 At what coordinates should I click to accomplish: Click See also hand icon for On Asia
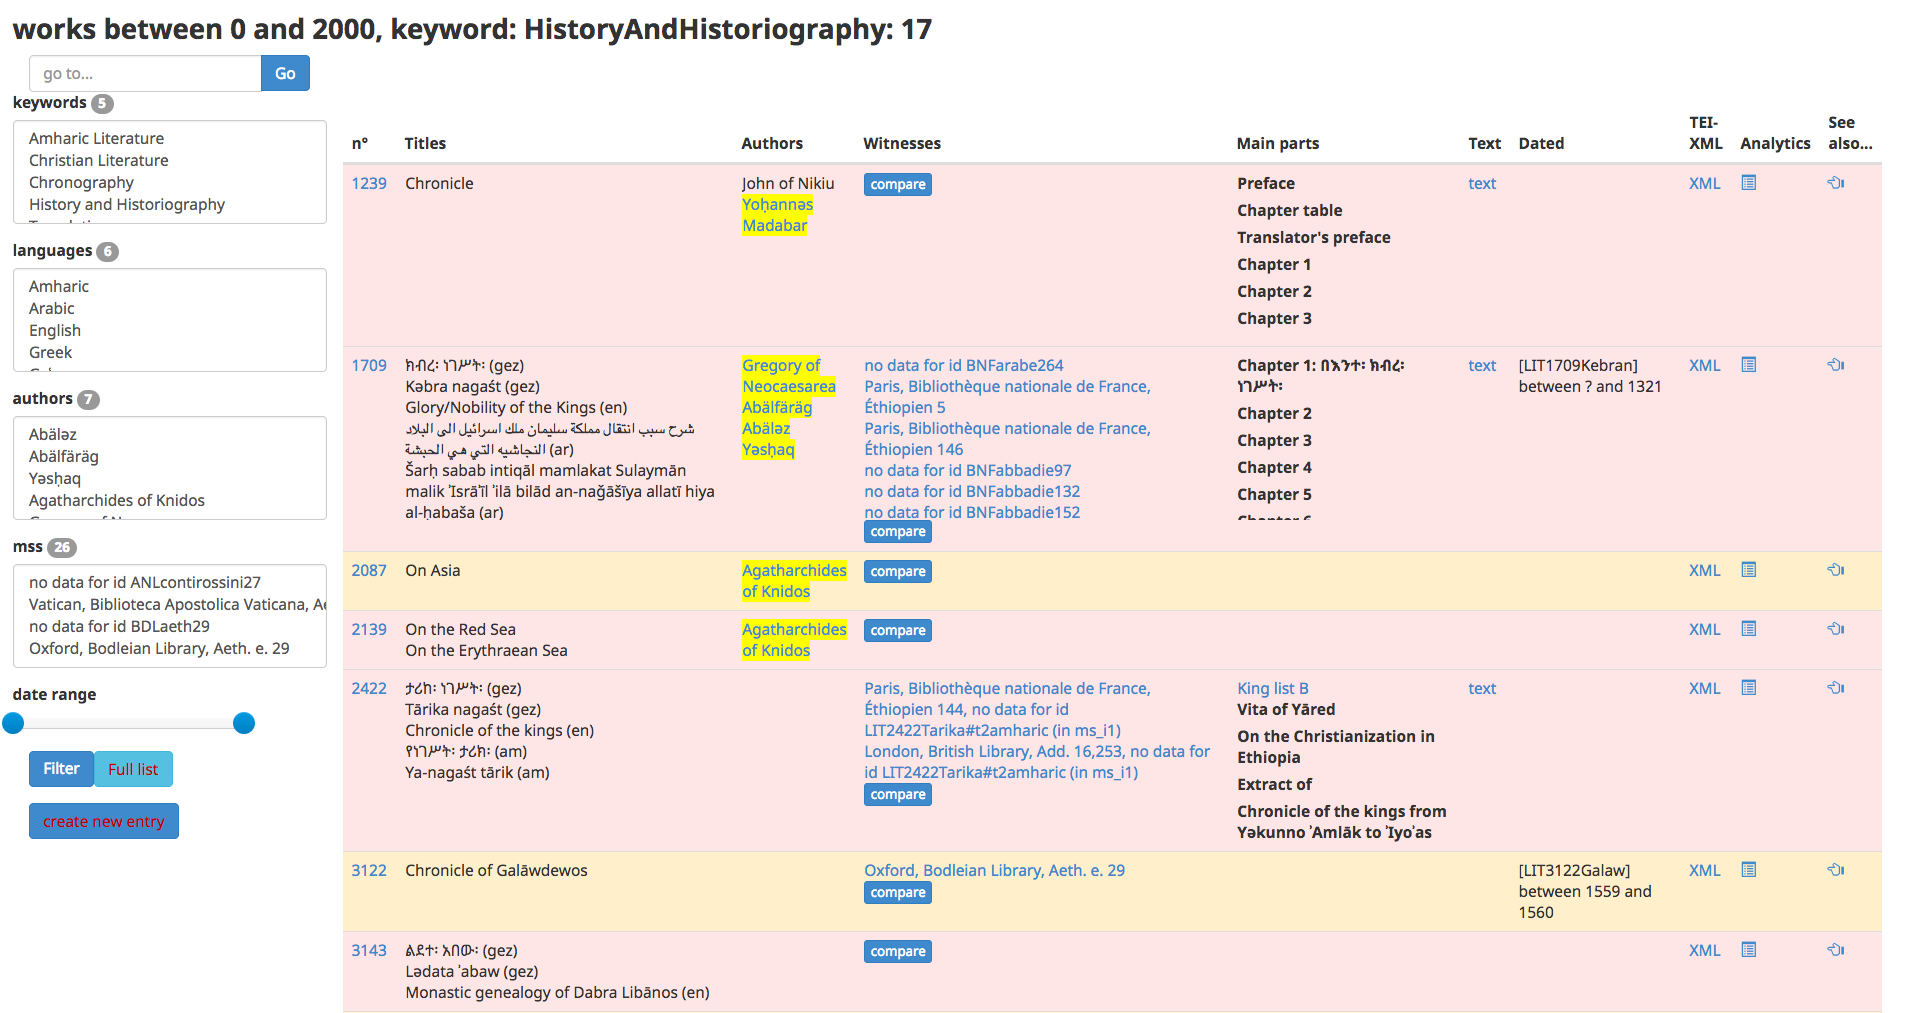point(1836,570)
